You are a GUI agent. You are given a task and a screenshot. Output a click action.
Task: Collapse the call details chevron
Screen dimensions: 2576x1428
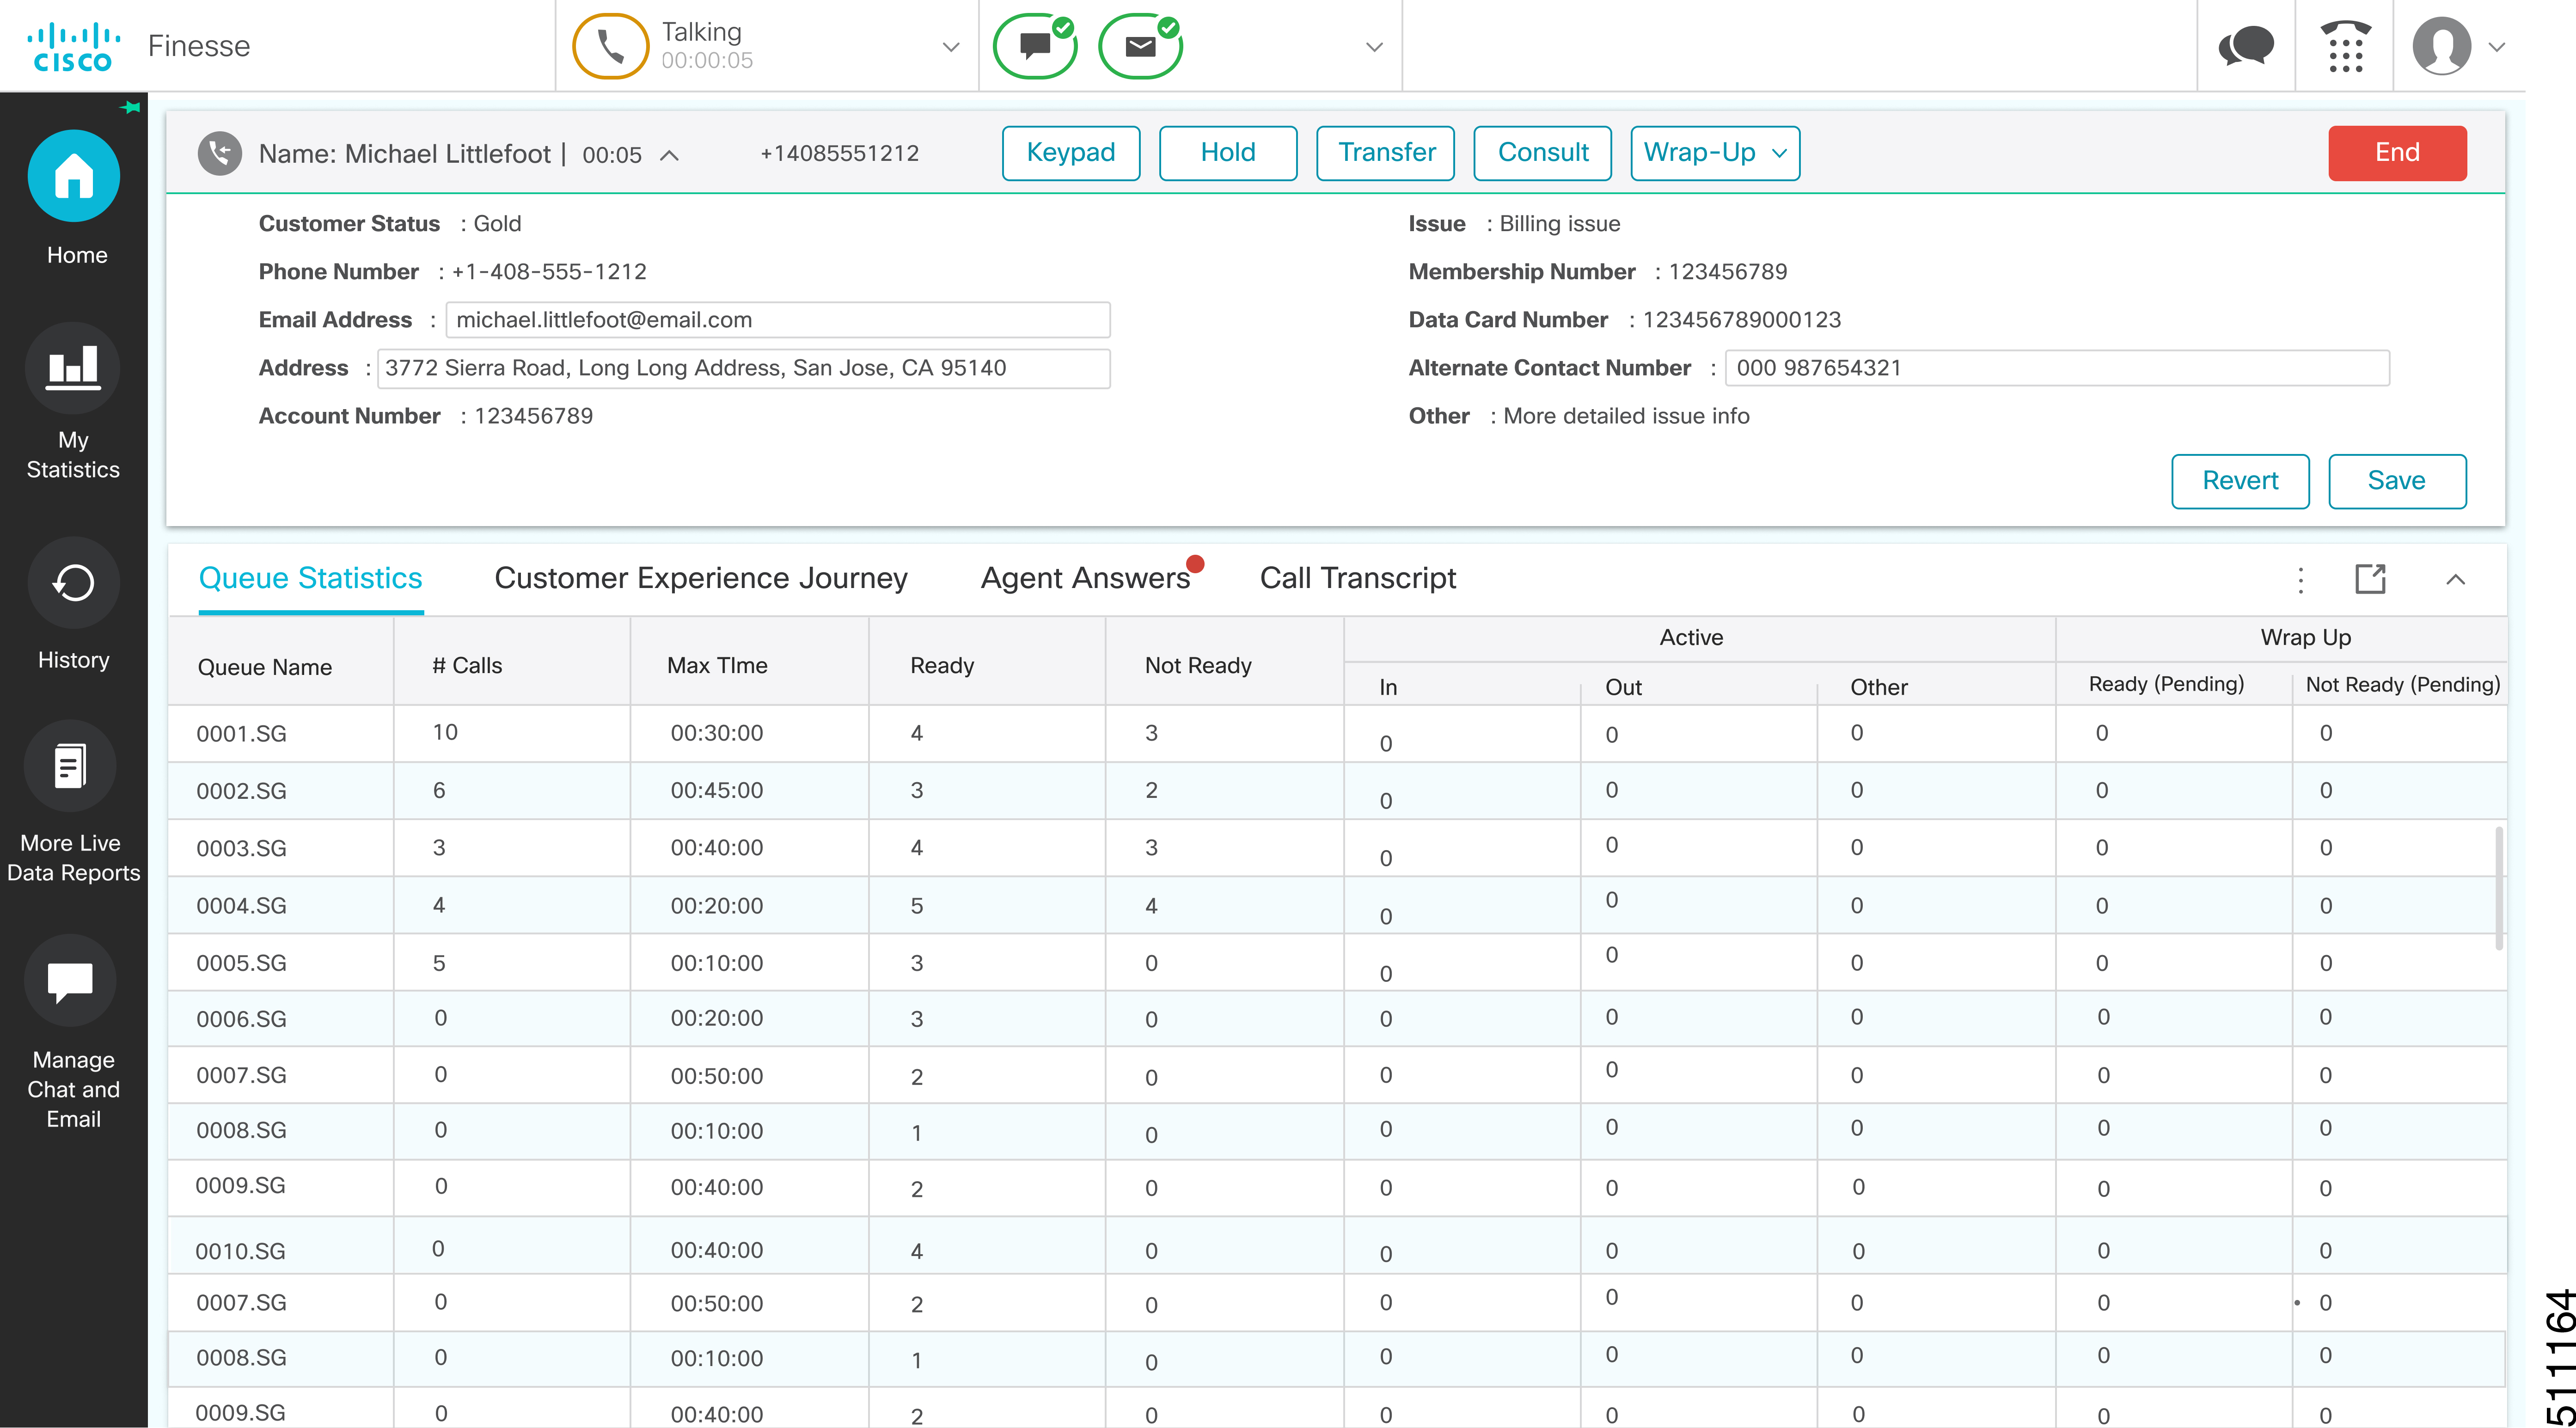(x=670, y=156)
